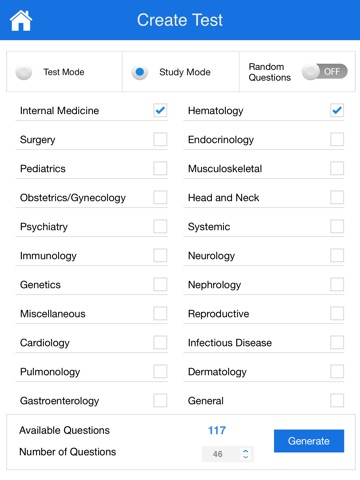Check the Head and Neck checkbox

[x=337, y=197]
